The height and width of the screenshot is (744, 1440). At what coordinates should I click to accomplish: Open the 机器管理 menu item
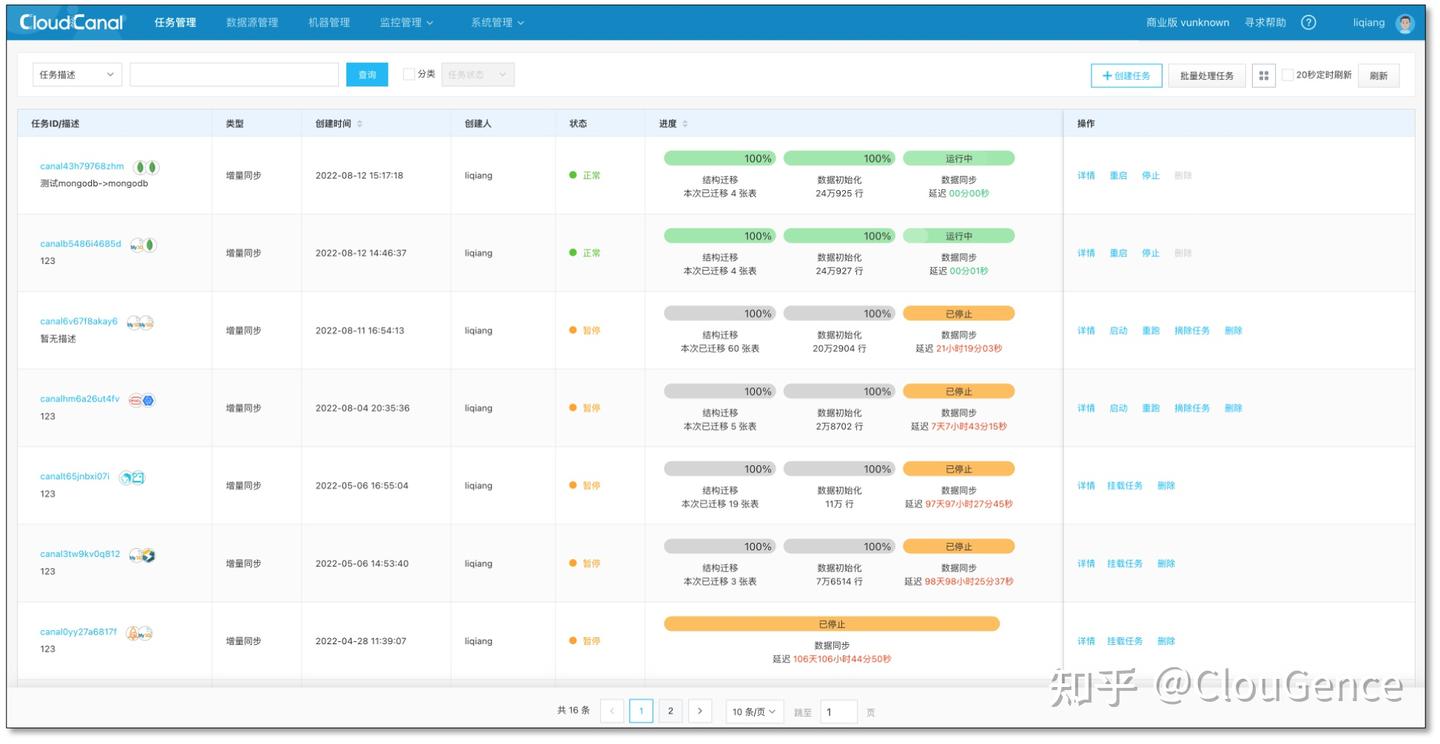click(x=328, y=22)
